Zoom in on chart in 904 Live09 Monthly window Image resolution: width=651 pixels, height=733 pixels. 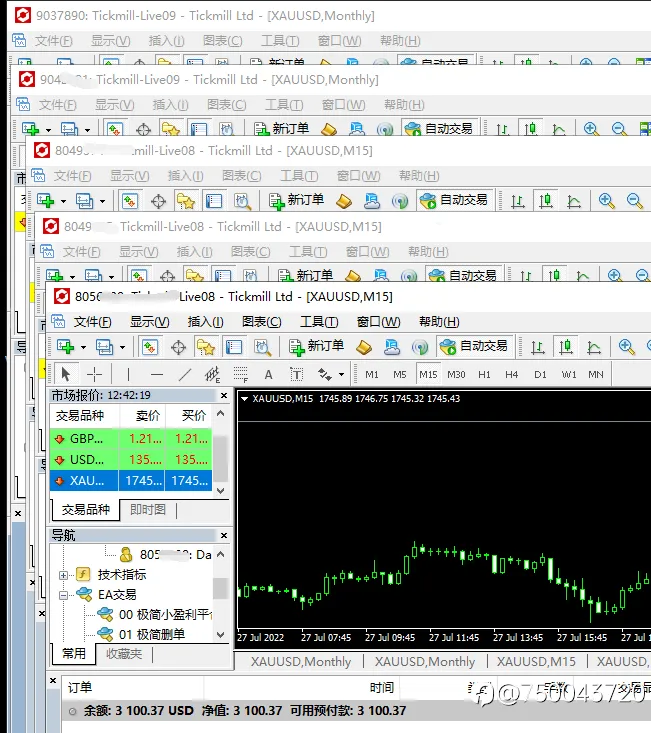(591, 129)
